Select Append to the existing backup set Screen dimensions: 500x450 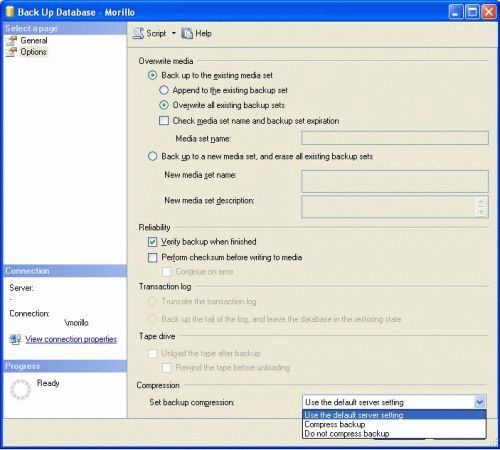pos(164,90)
